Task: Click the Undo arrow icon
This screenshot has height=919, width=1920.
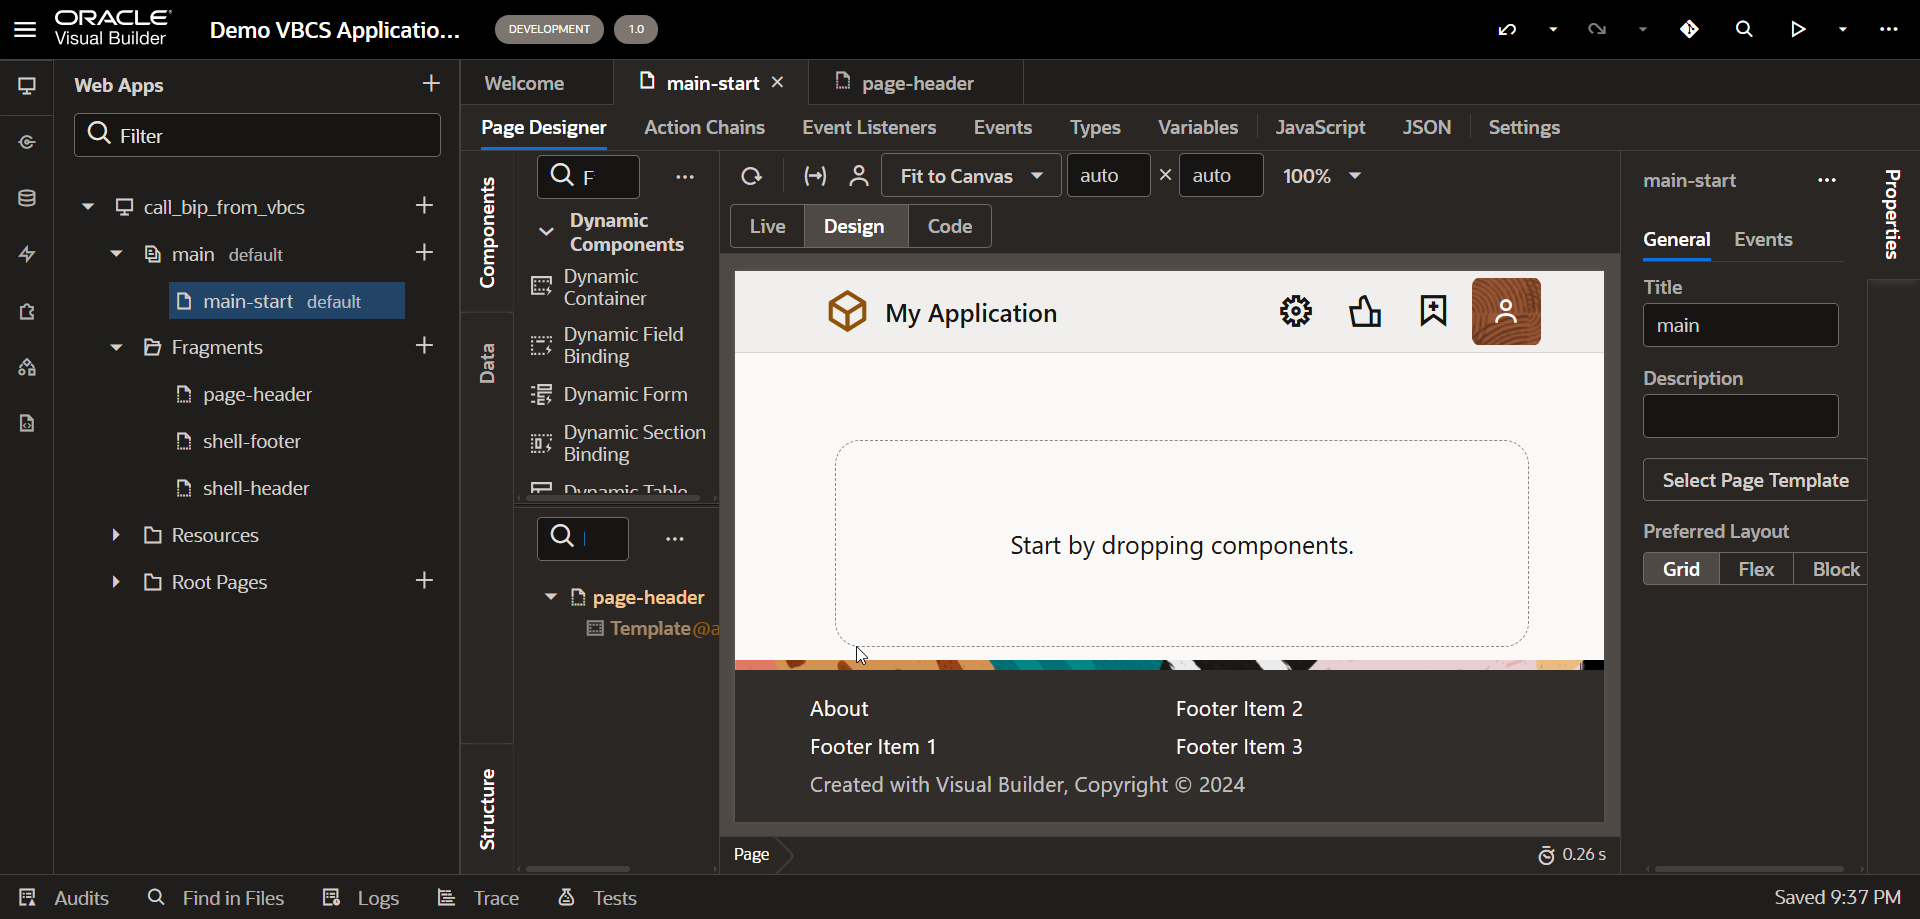Action: (1507, 29)
